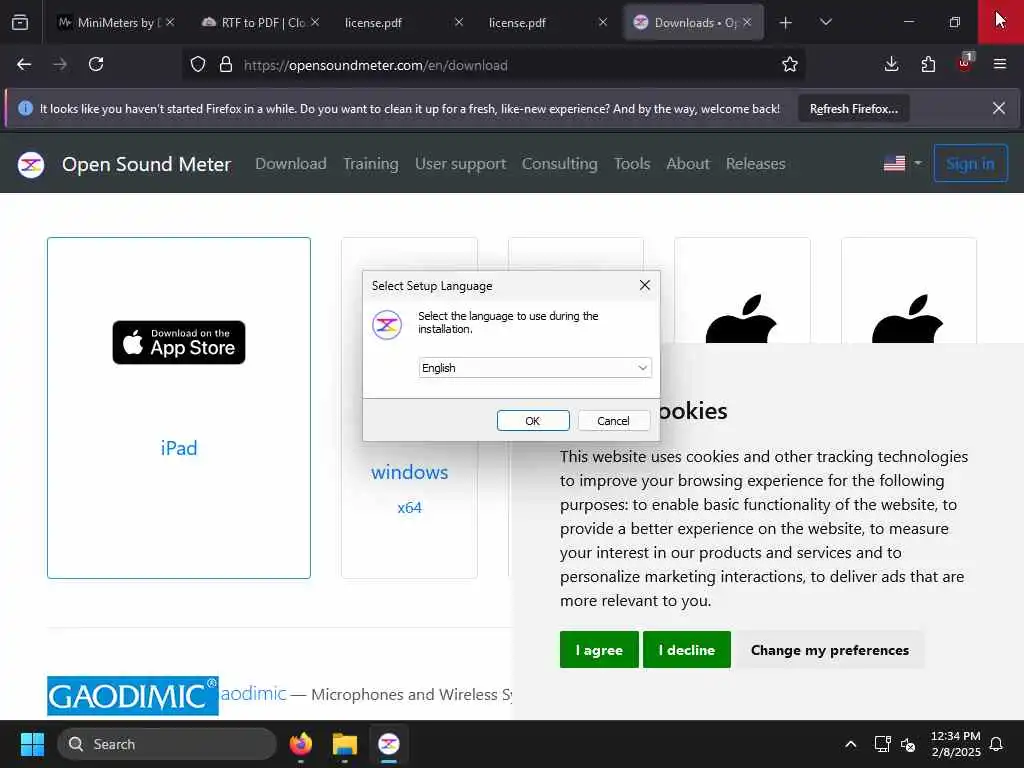Open the clock showing 12:34 PM
The image size is (1024, 768).
(955, 744)
